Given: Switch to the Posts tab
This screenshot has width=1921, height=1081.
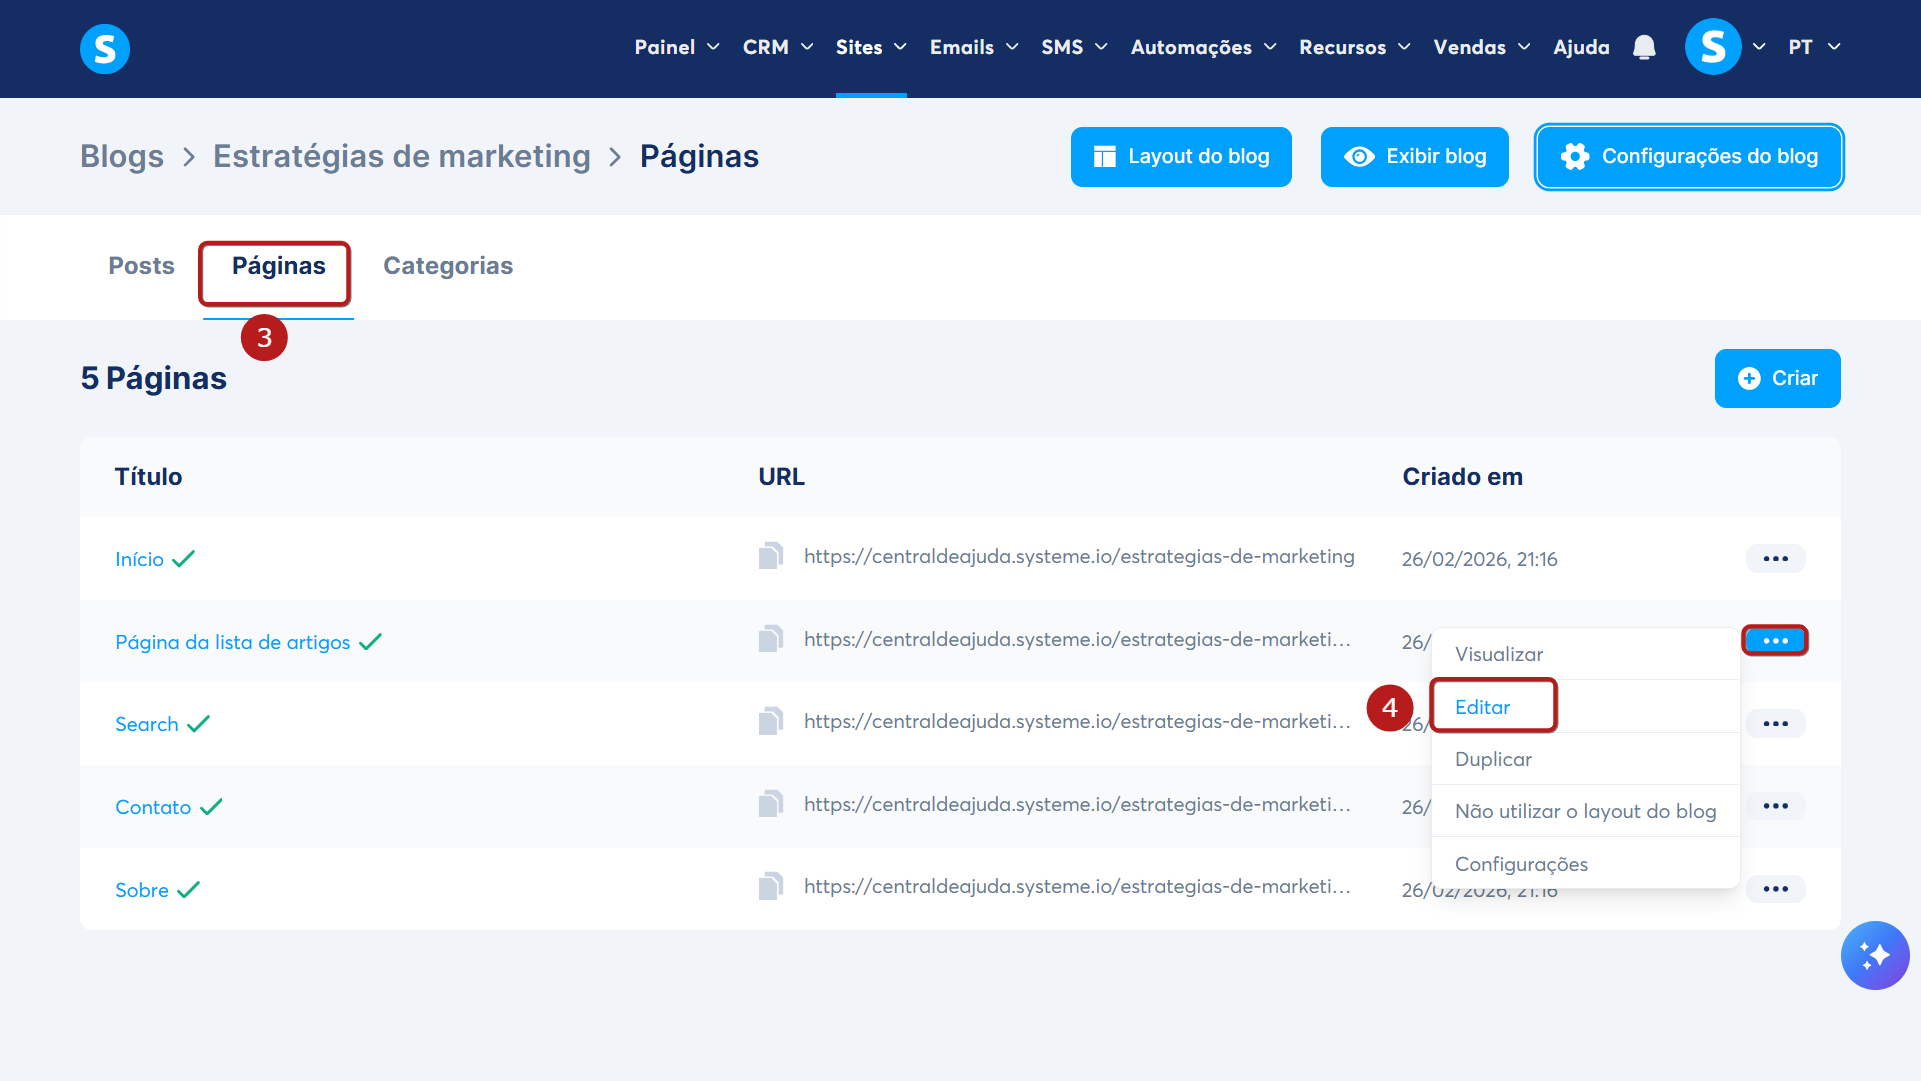Looking at the screenshot, I should pos(141,266).
